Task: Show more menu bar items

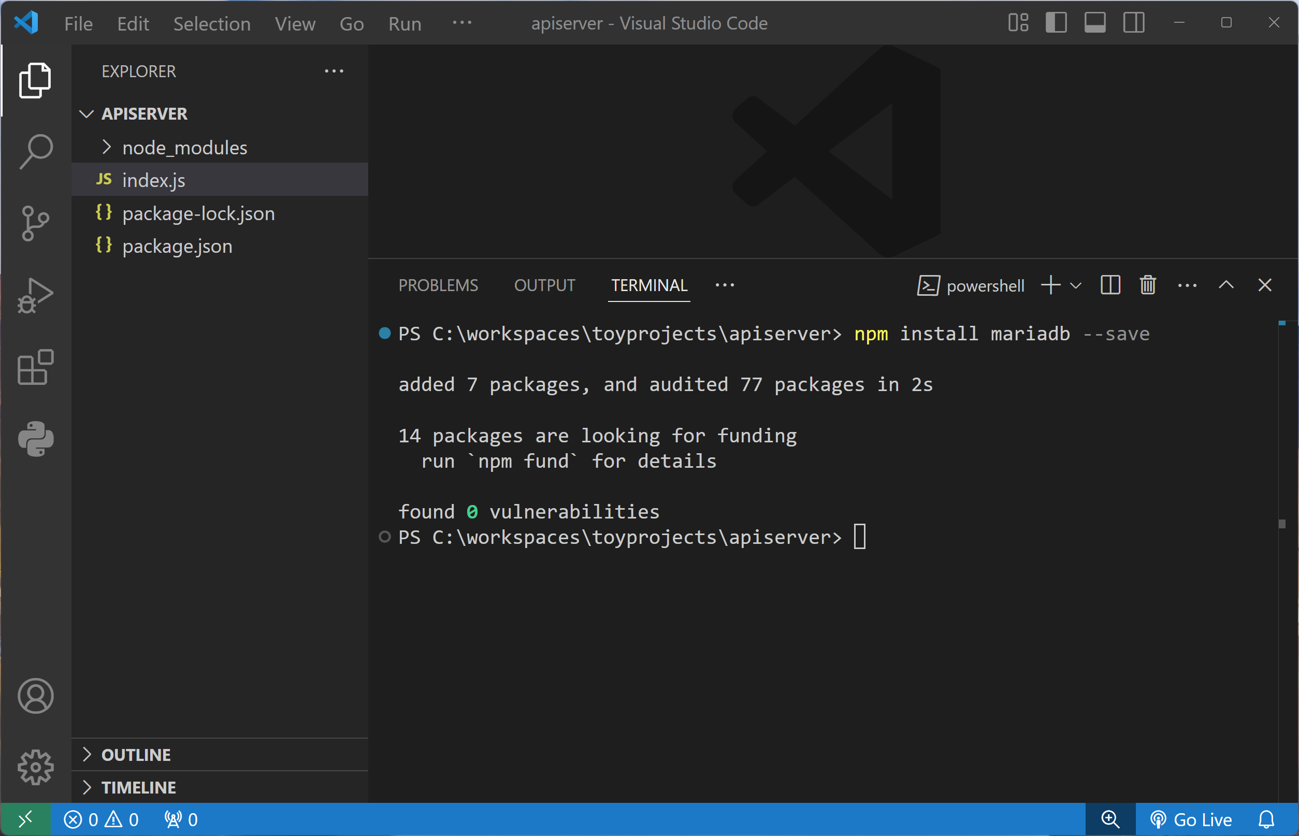Action: click(x=462, y=22)
